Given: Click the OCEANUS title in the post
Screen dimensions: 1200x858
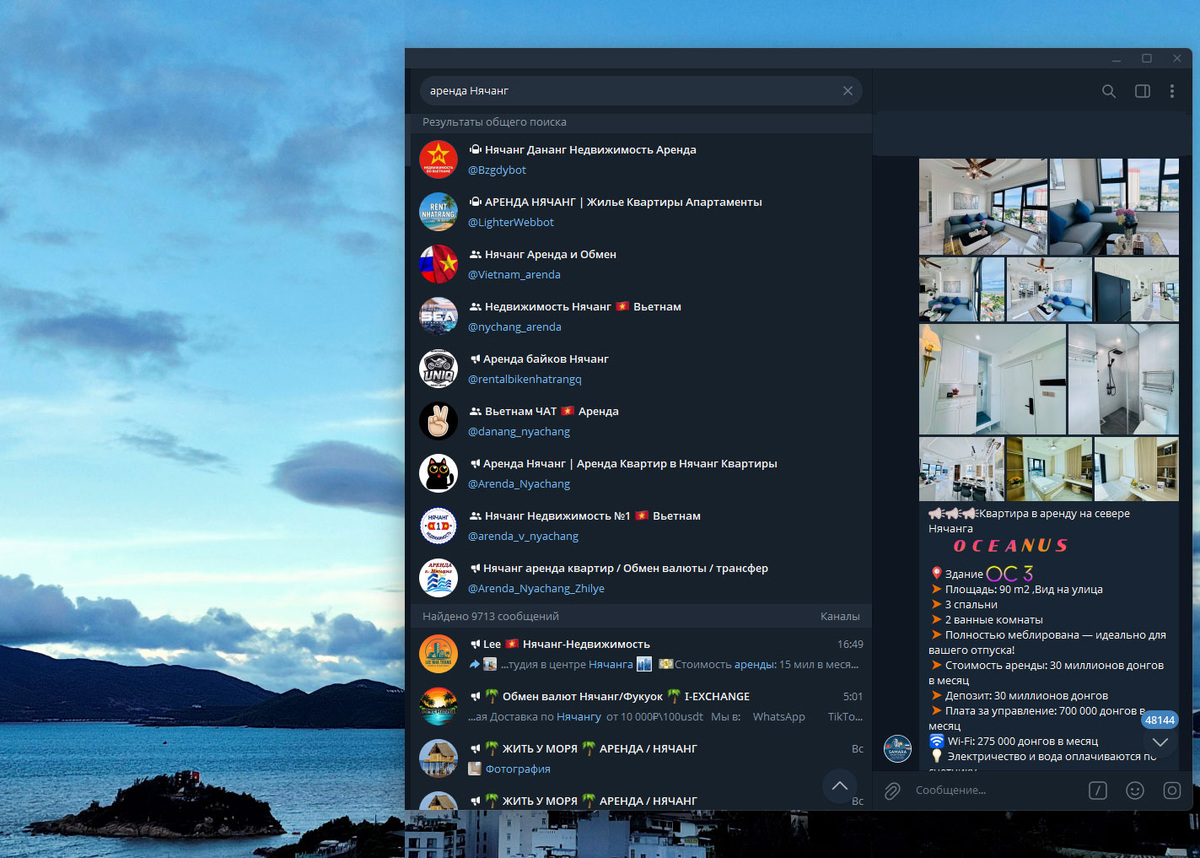Looking at the screenshot, I should click(1010, 546).
